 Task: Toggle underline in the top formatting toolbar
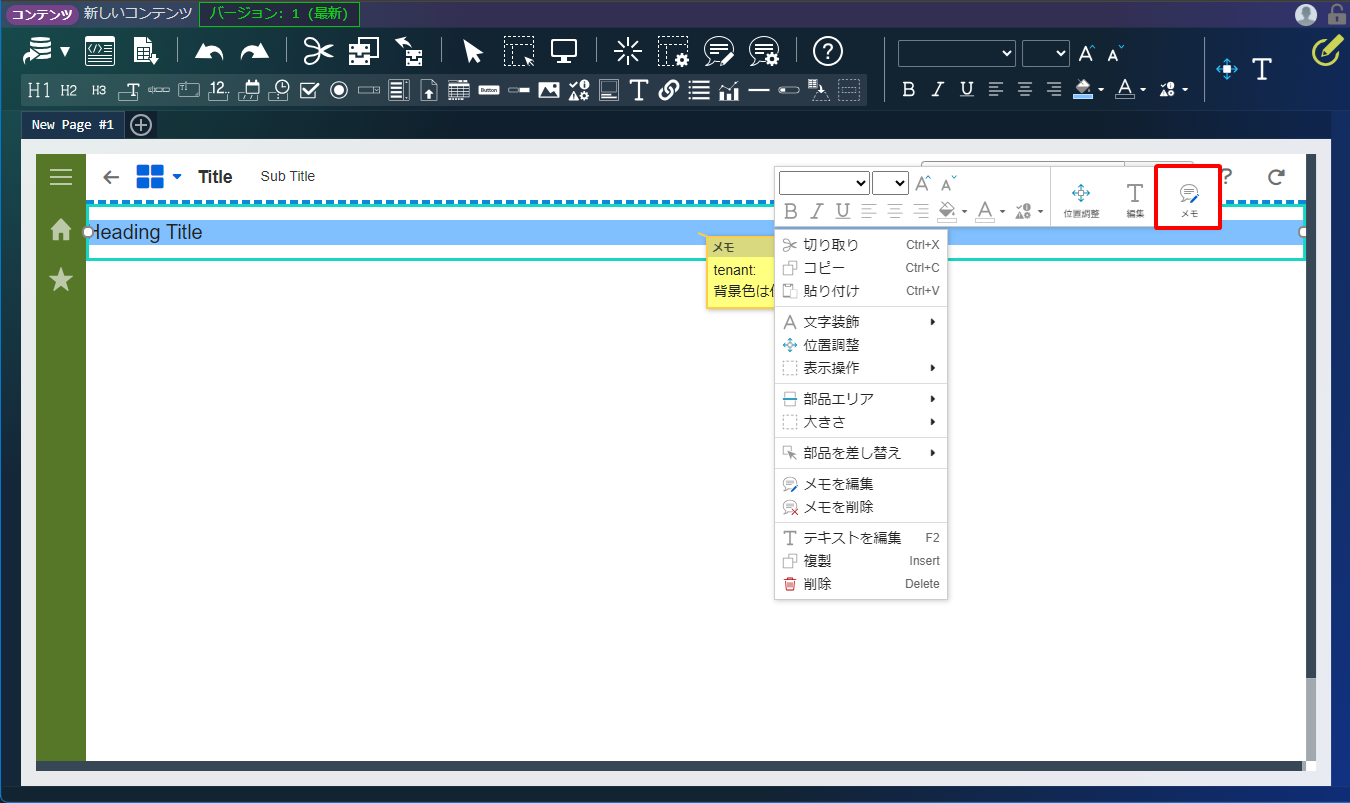[966, 90]
